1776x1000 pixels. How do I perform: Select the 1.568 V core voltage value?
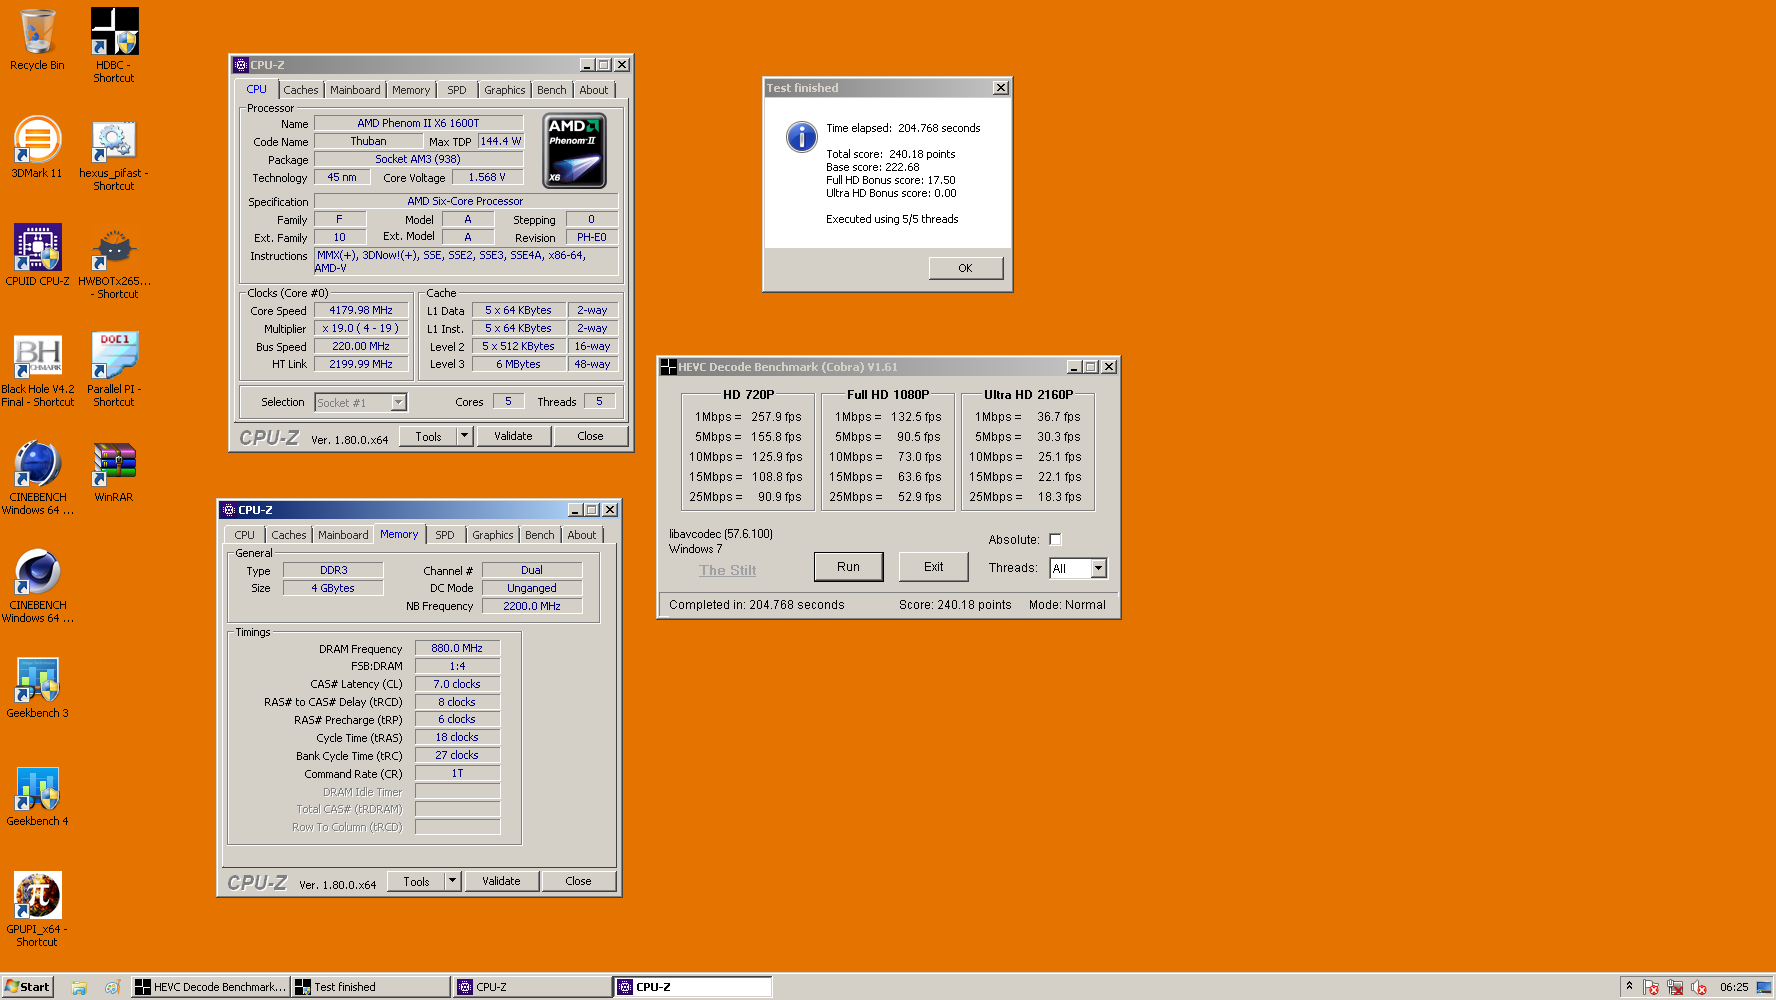pos(487,177)
